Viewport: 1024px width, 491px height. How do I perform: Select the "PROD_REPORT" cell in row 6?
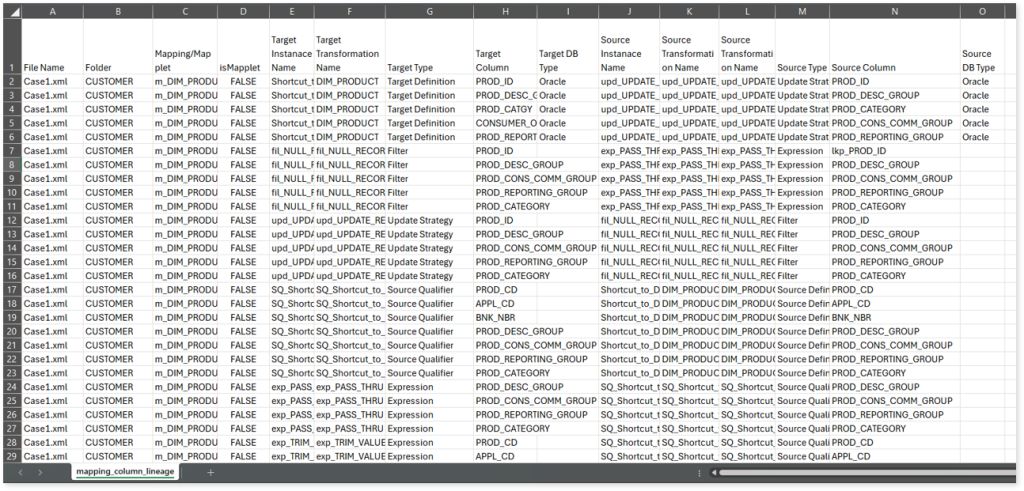click(505, 137)
